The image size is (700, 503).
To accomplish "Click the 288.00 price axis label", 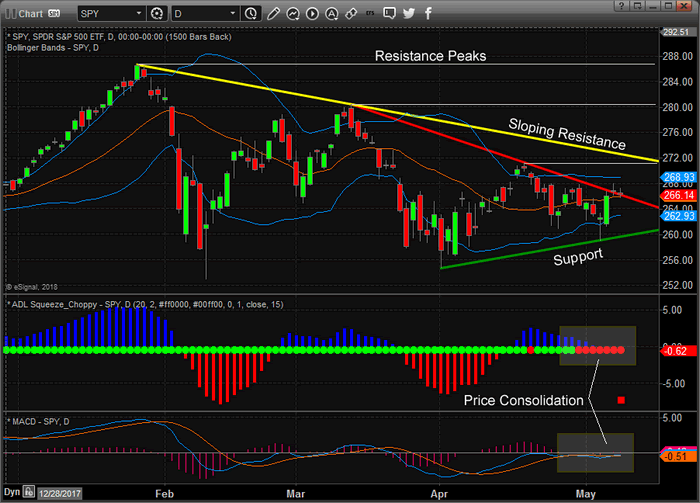I will click(678, 56).
